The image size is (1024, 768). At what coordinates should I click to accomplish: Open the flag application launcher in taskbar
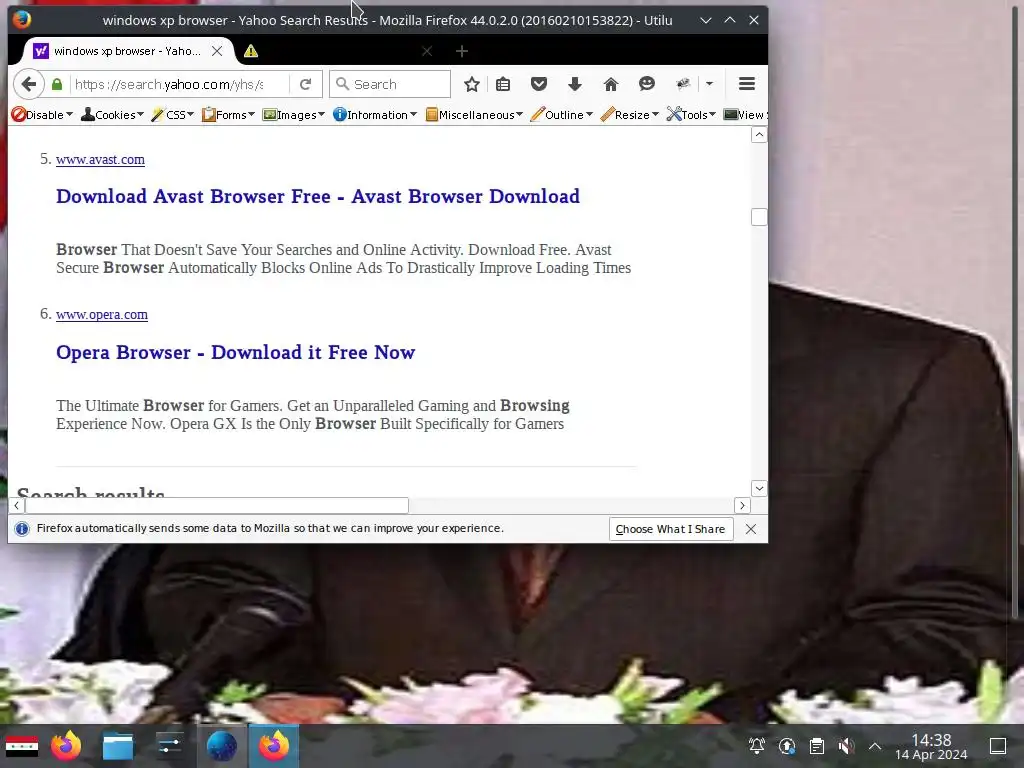pos(22,746)
